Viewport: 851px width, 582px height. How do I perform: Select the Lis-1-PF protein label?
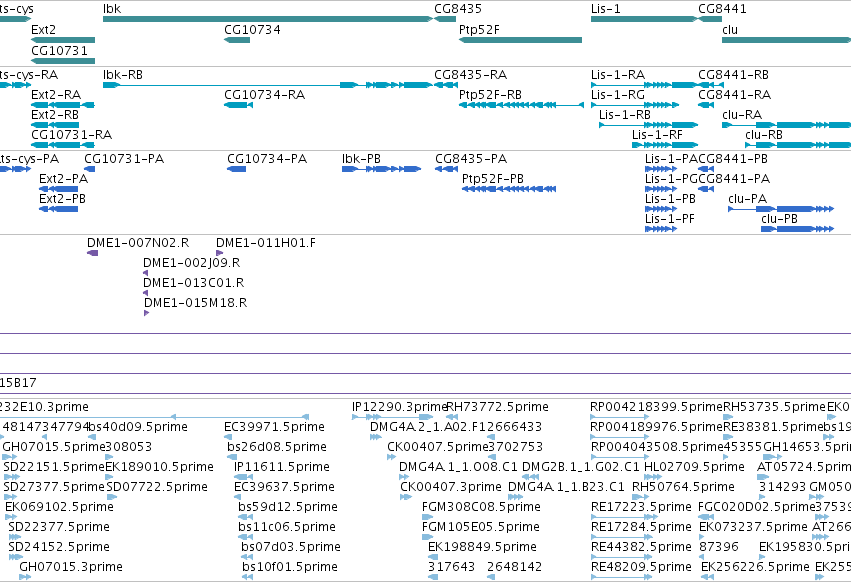click(670, 219)
